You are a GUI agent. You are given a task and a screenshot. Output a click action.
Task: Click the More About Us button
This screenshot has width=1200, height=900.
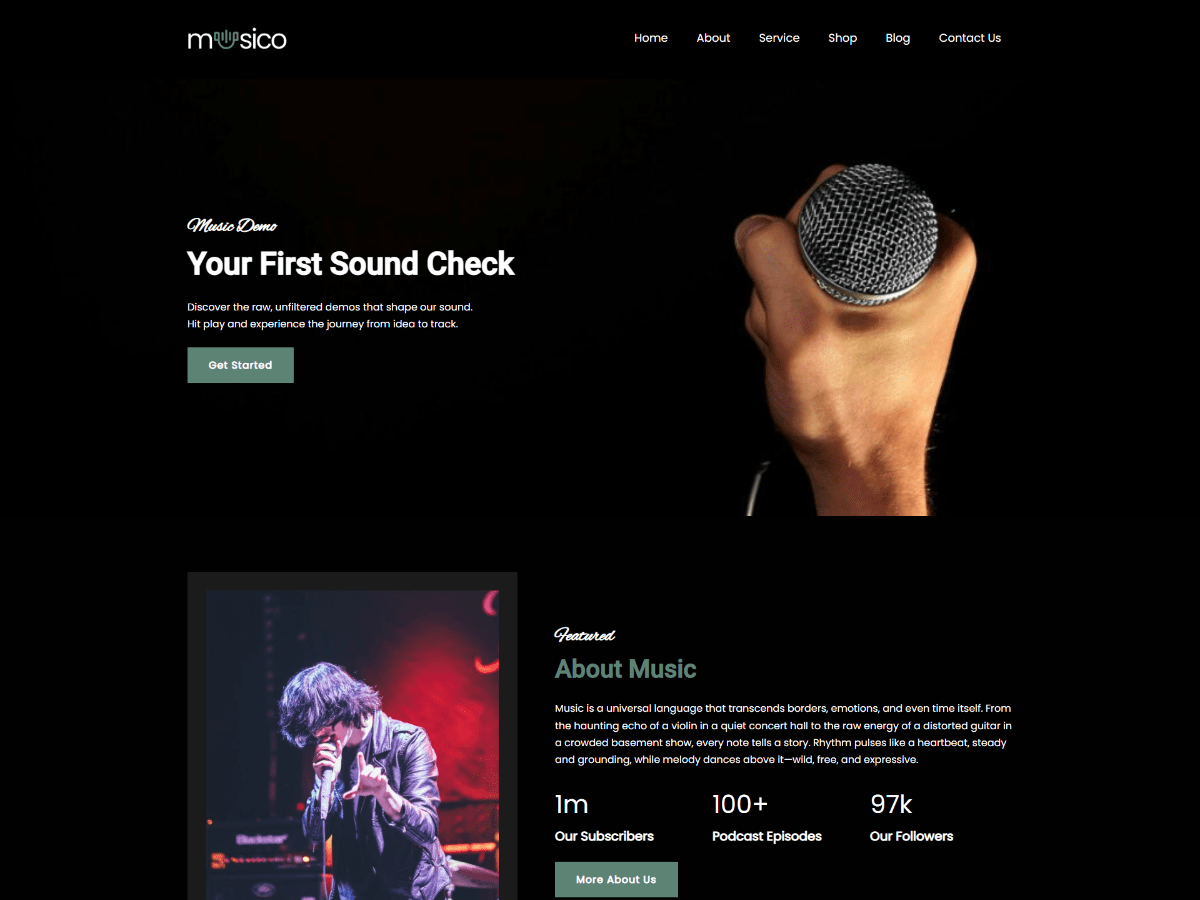click(616, 880)
